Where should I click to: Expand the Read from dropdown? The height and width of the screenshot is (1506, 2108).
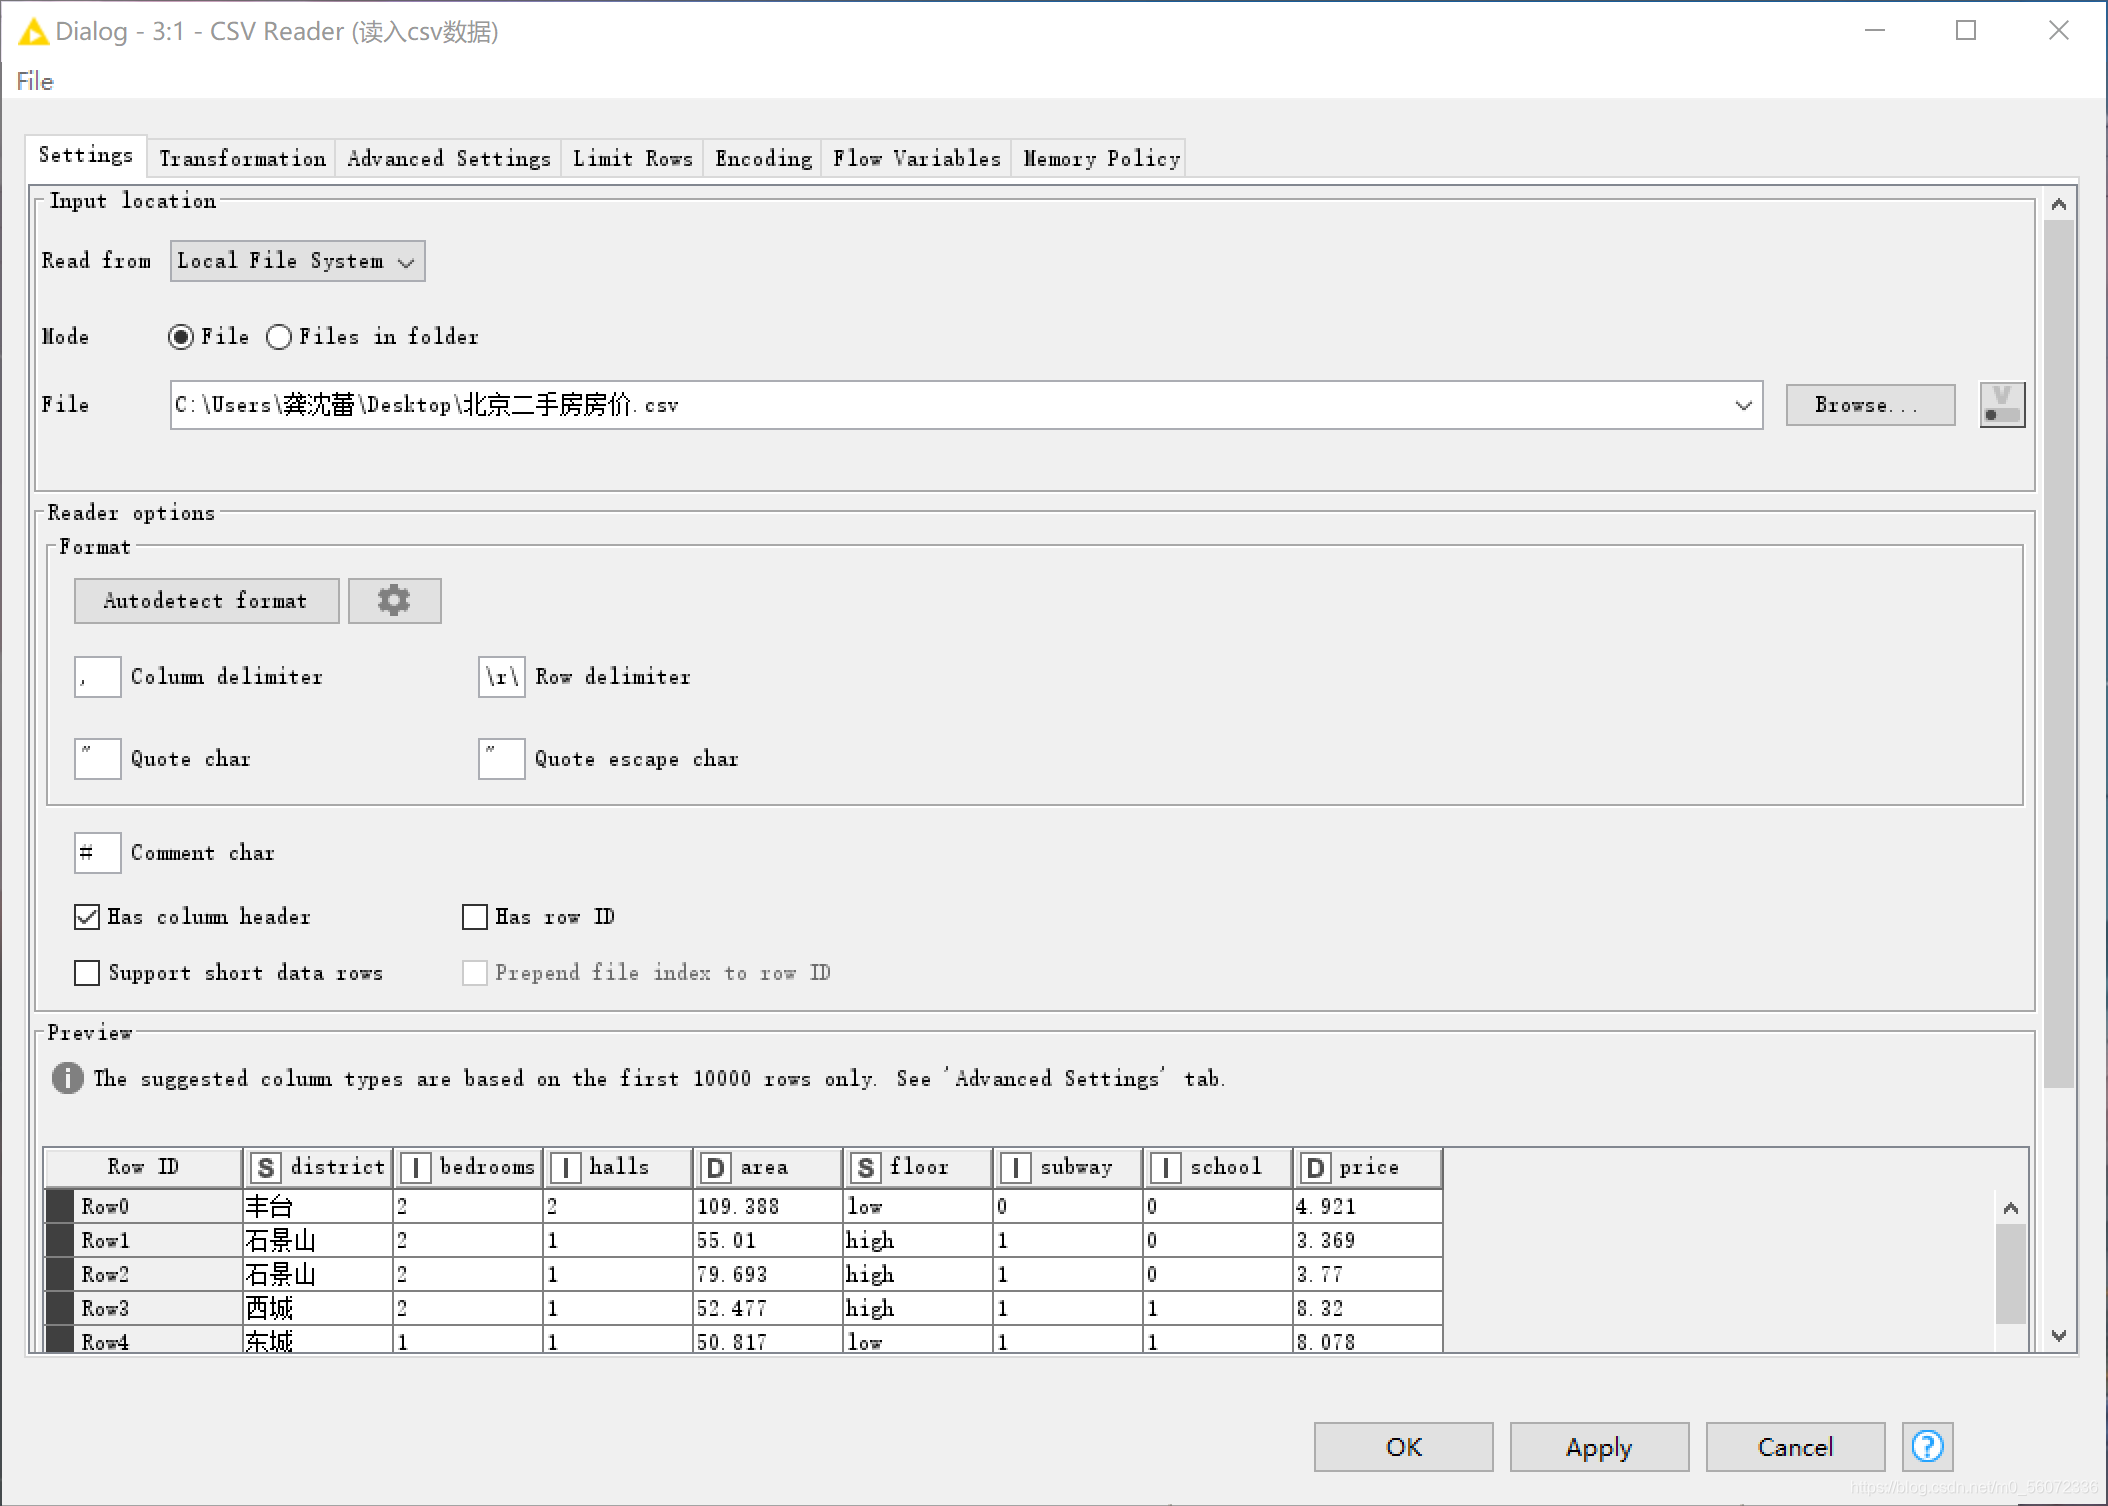pos(297,261)
